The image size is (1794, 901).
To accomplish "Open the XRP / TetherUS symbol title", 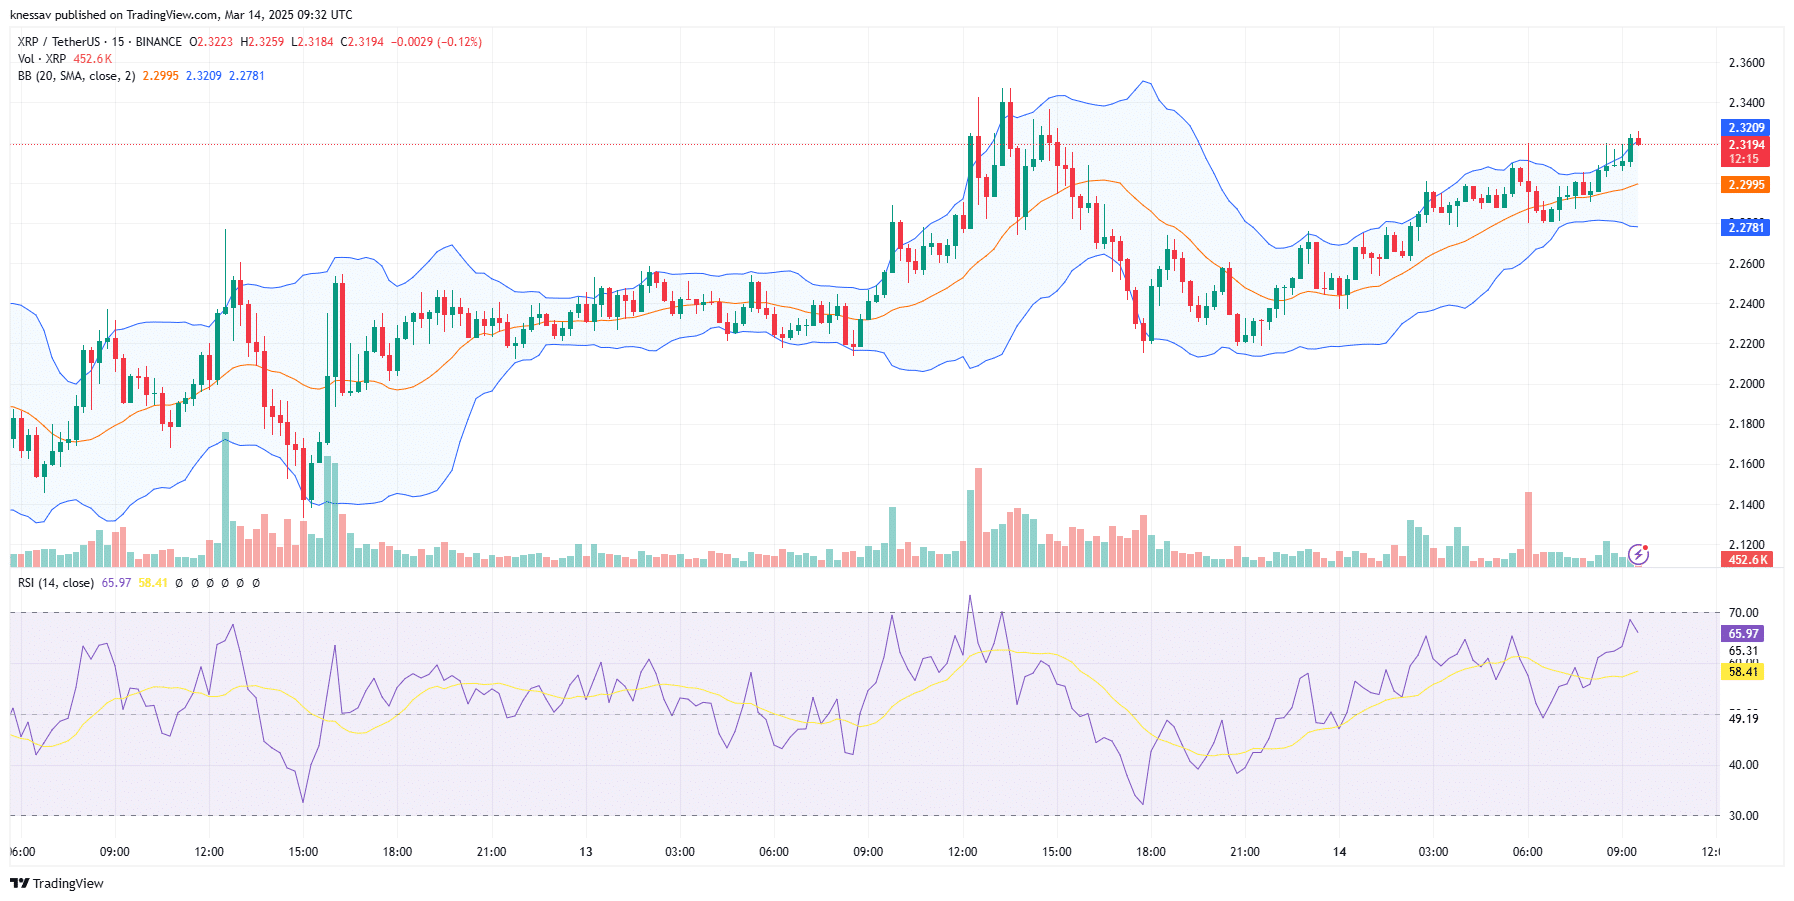I will pos(100,42).
